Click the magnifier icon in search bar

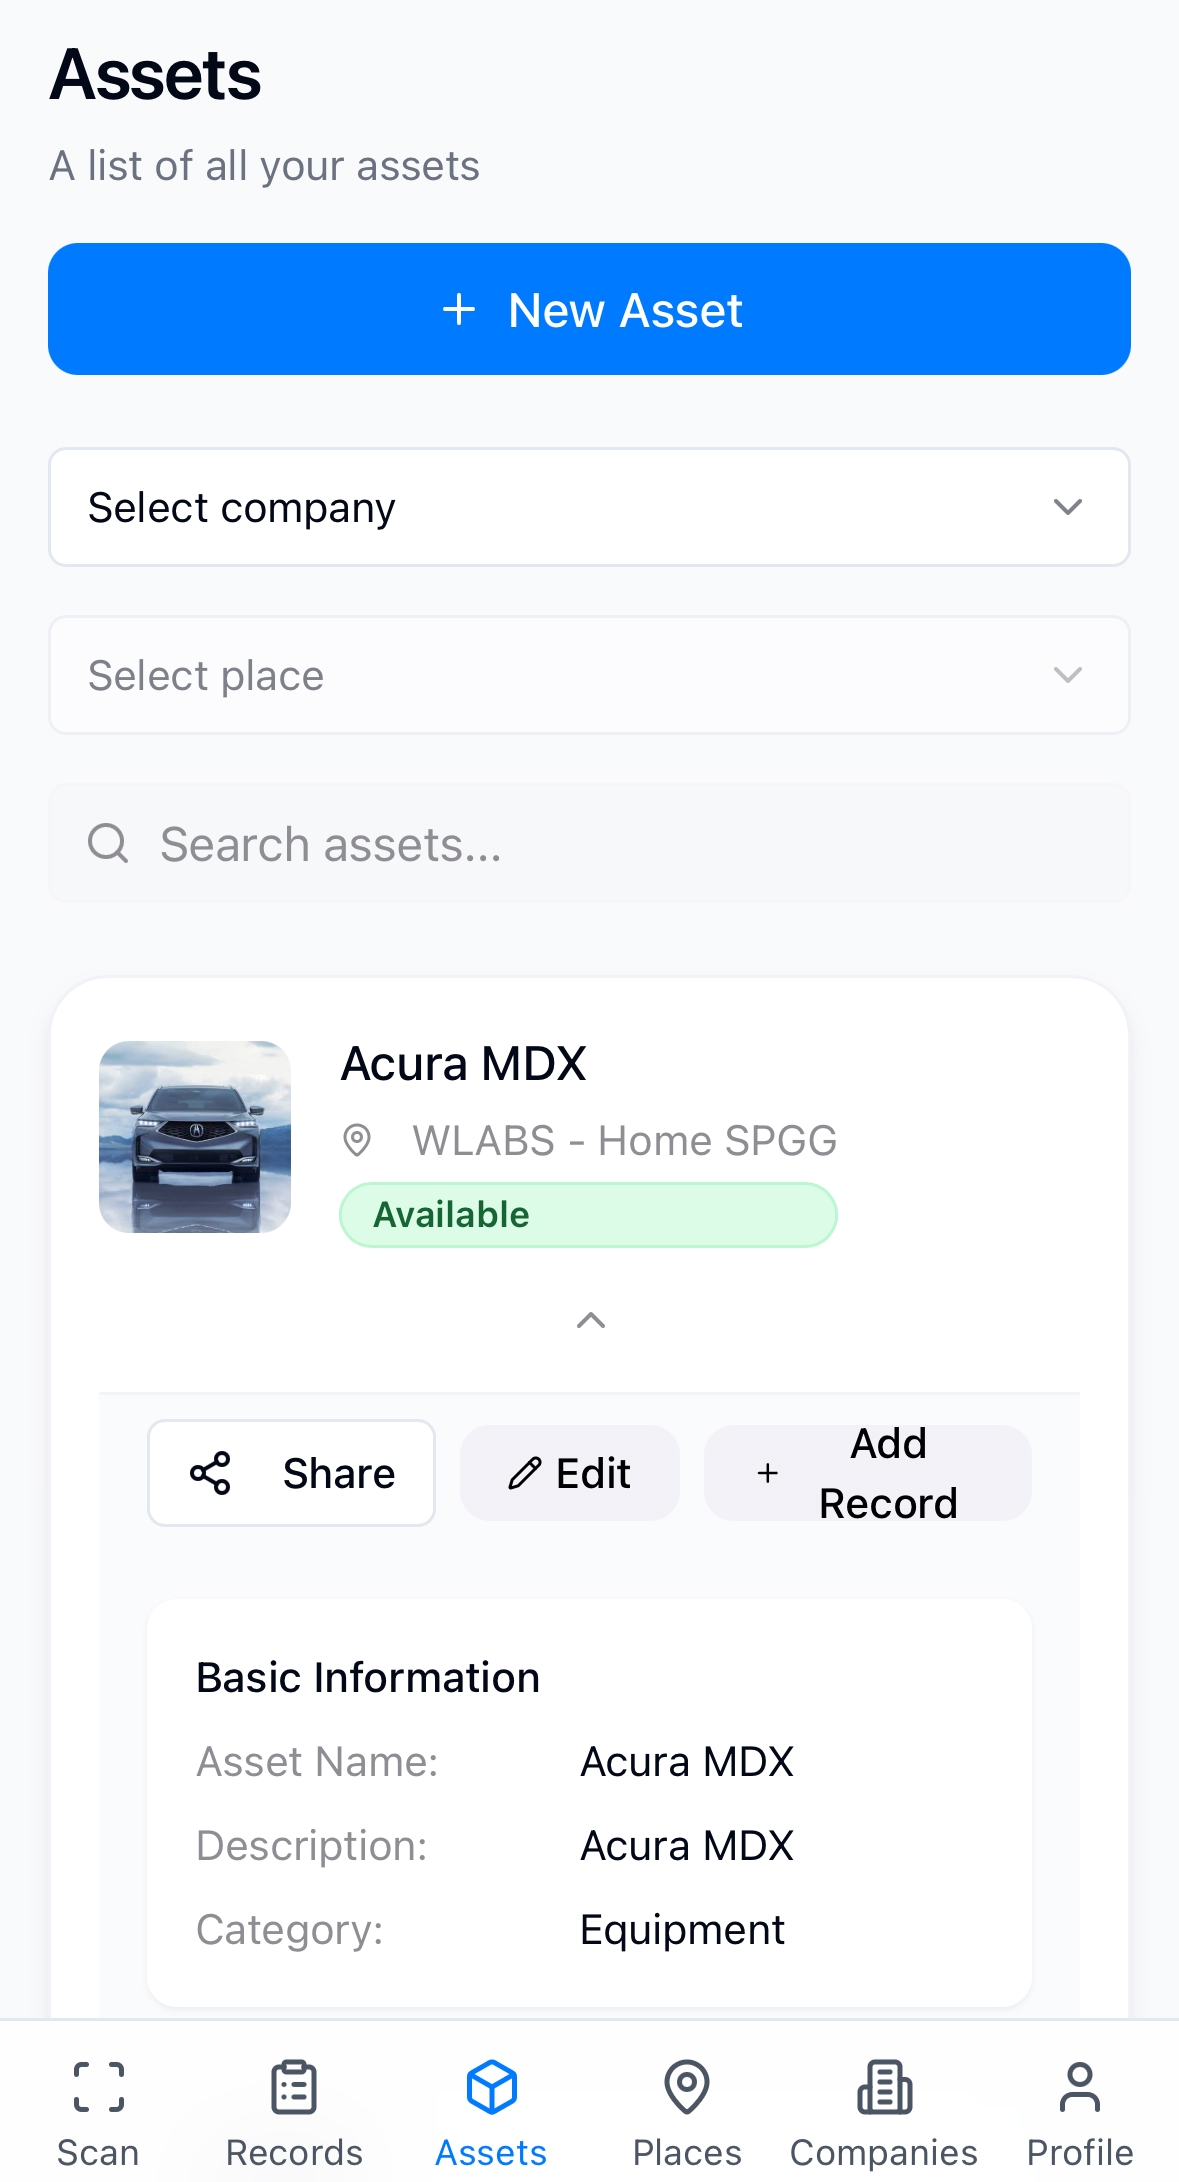108,843
